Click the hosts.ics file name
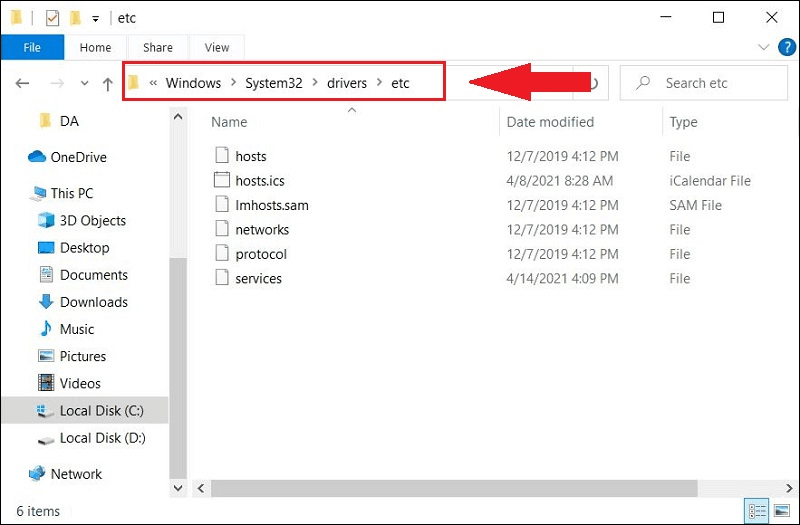 click(x=260, y=181)
